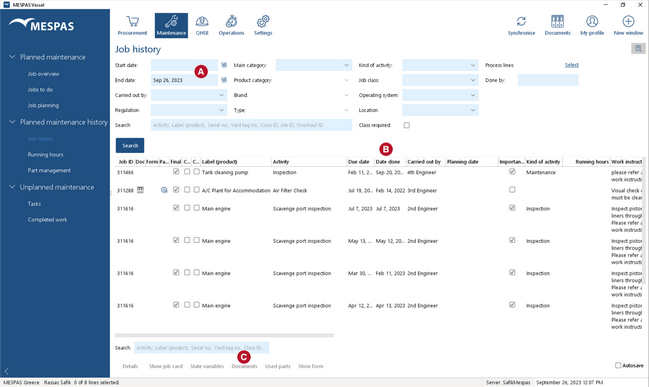Open the Location dropdown
649x387 pixels.
(x=440, y=110)
